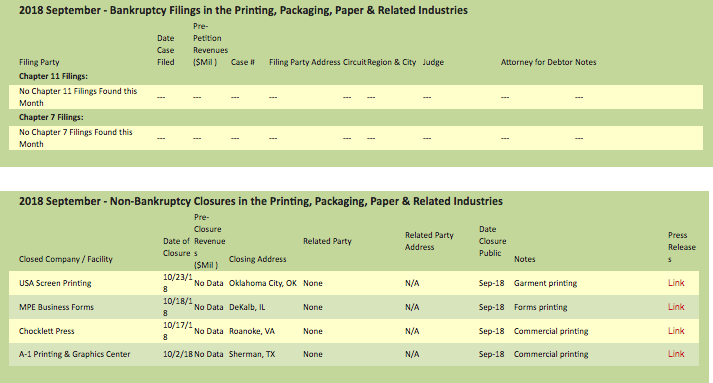
Task: Open the A-1 Printing & Graphics Center link
Action: click(676, 354)
